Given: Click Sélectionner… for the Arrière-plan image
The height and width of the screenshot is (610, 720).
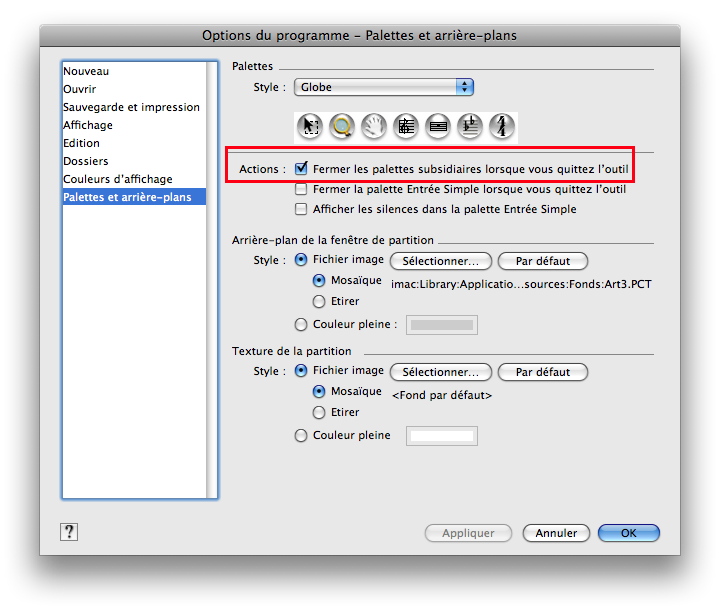Looking at the screenshot, I should (441, 261).
